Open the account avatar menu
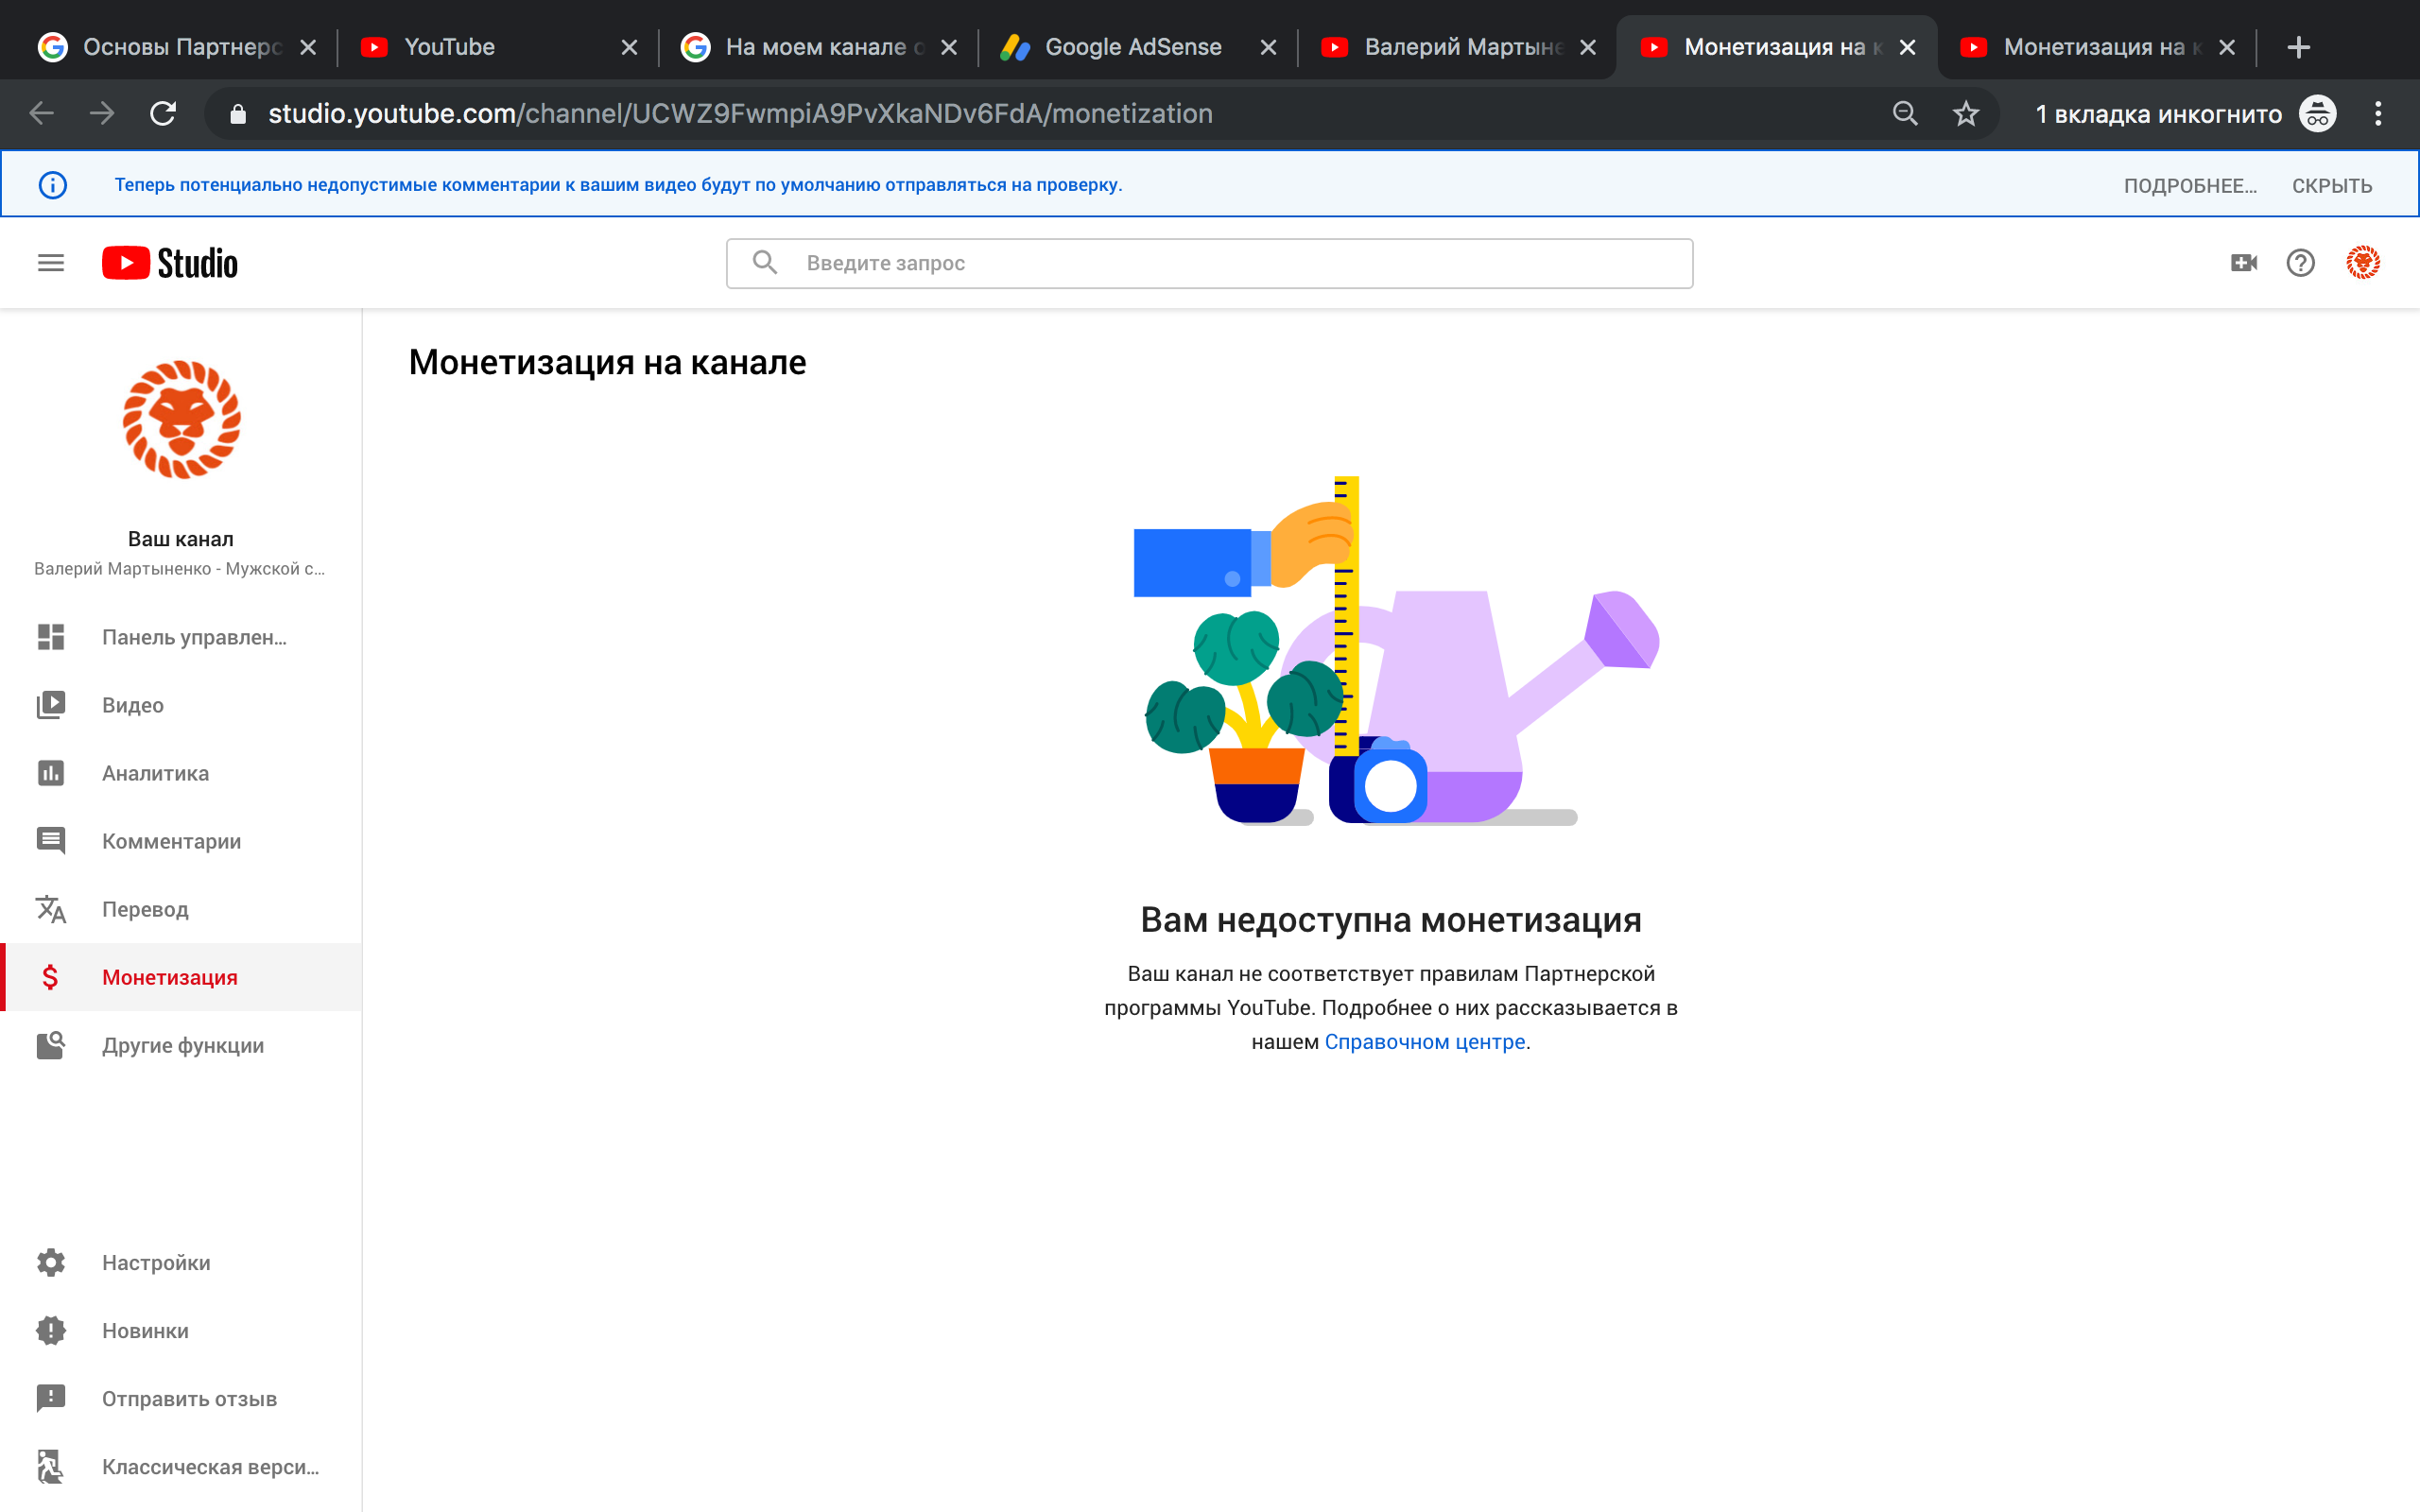2420x1512 pixels. pos(2362,263)
